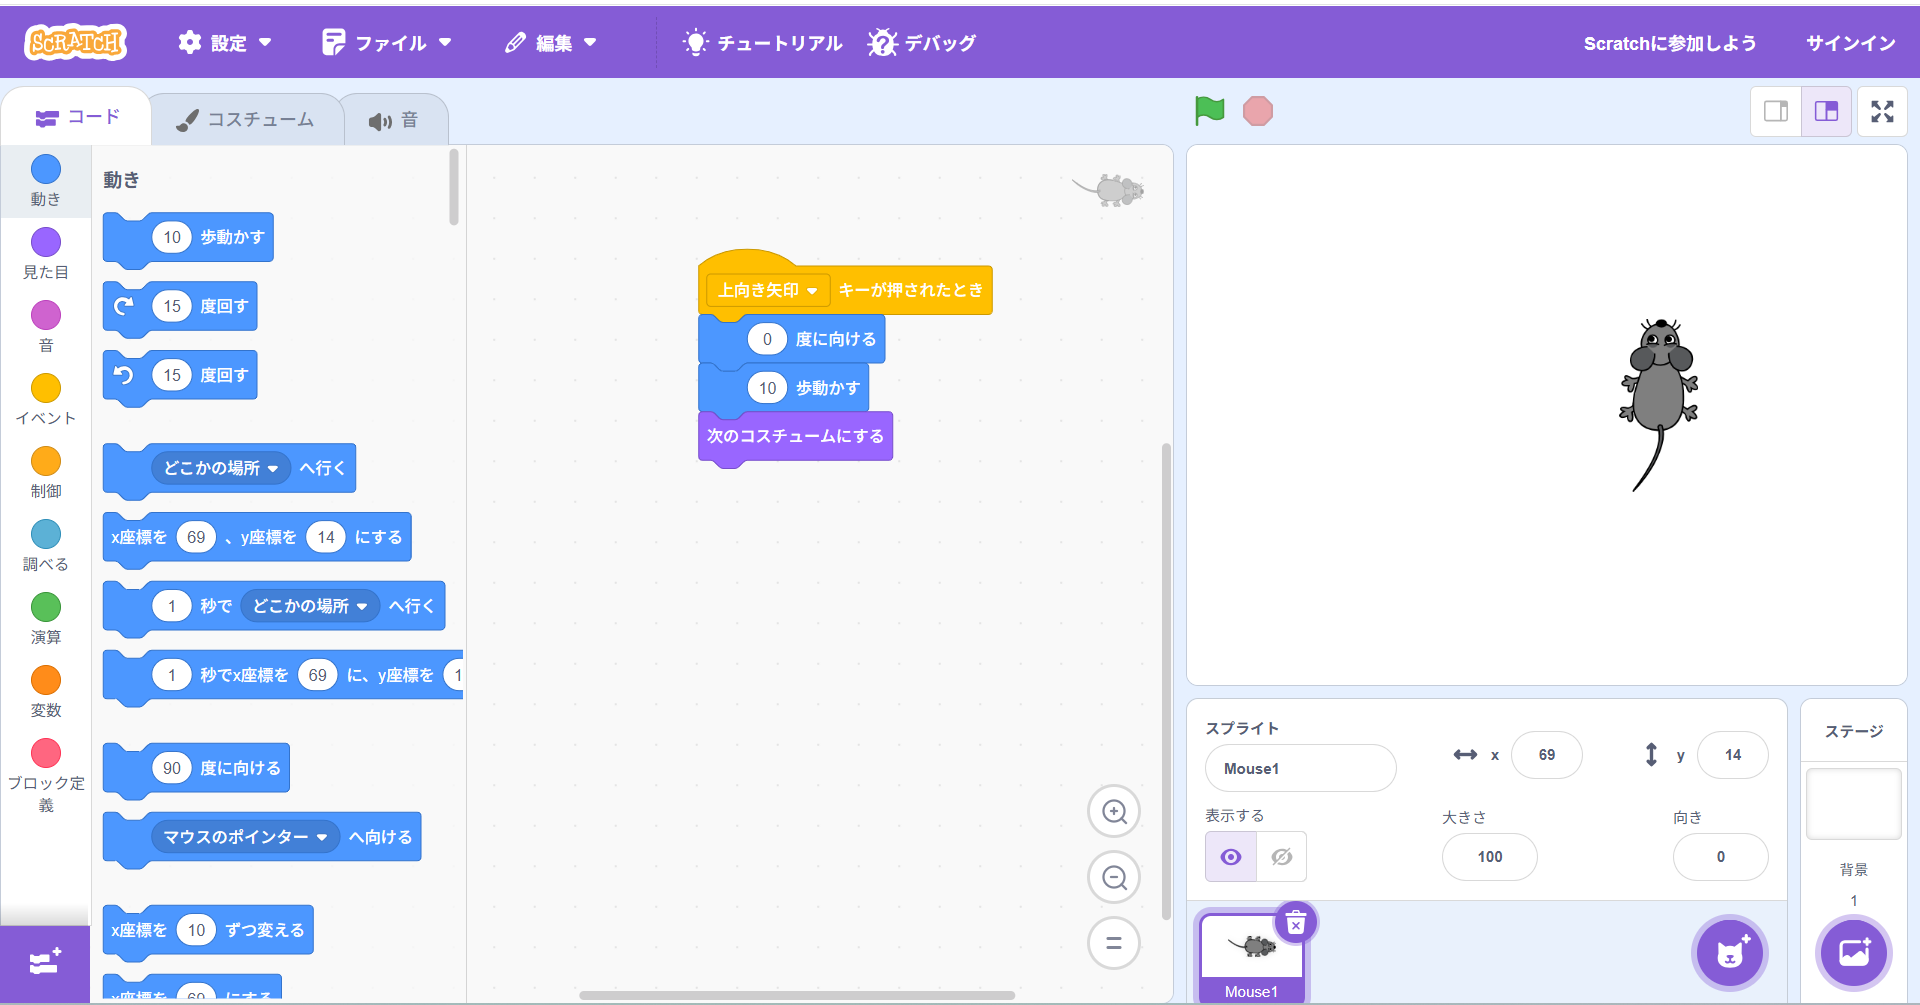This screenshot has height=1005, width=1920.
Task: Open the 音 tab
Action: click(394, 121)
